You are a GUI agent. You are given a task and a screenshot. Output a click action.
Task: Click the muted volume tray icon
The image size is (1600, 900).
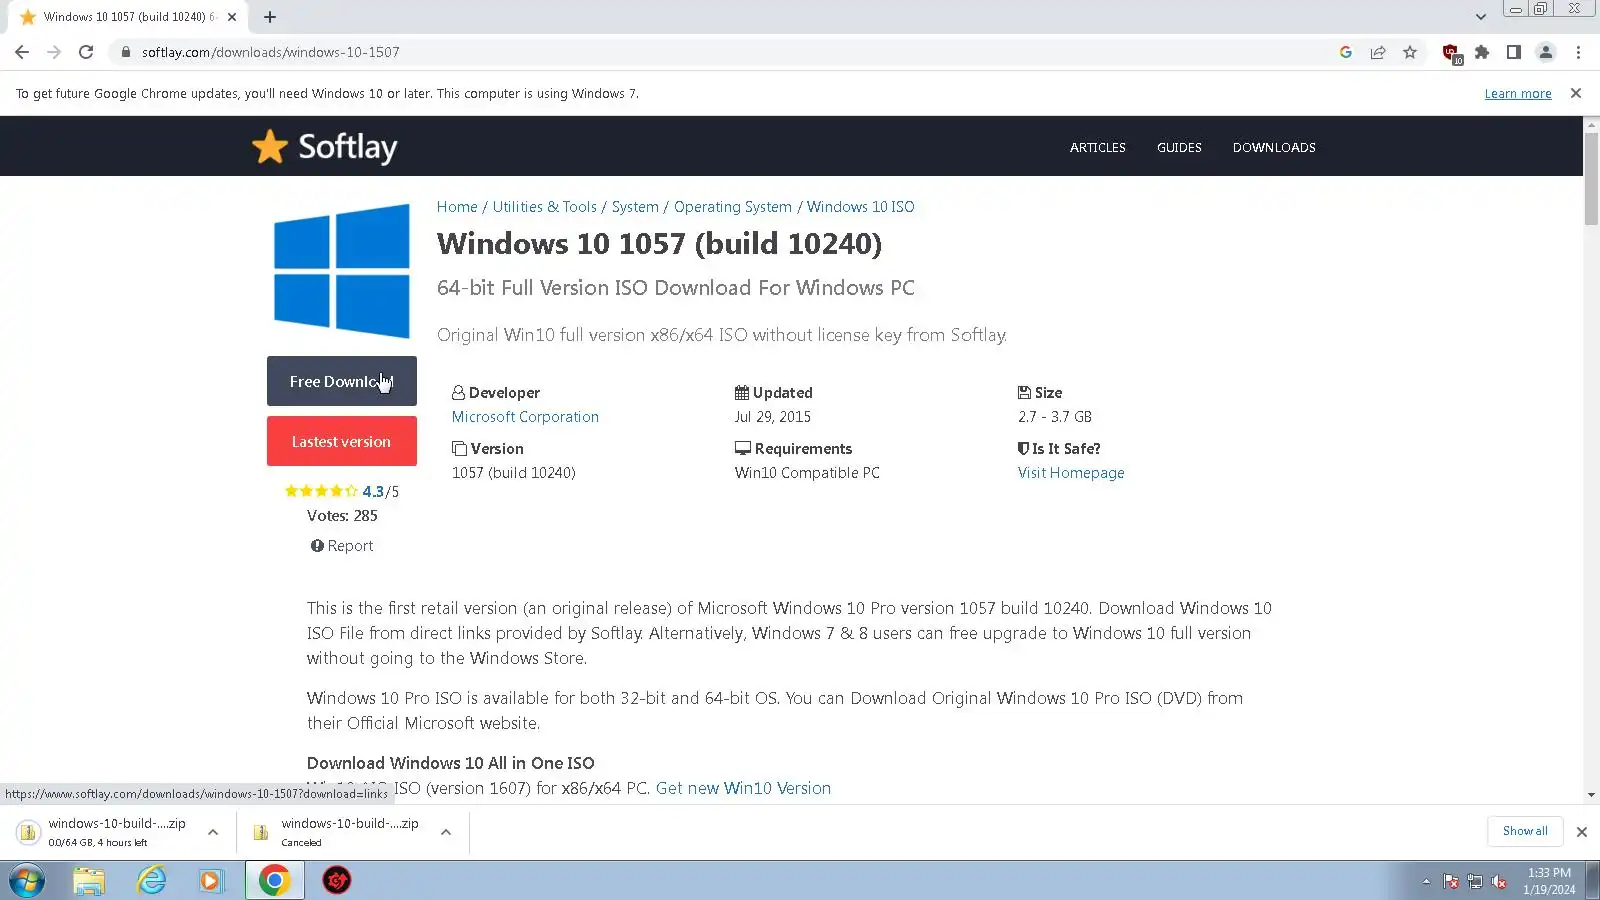coord(1499,881)
